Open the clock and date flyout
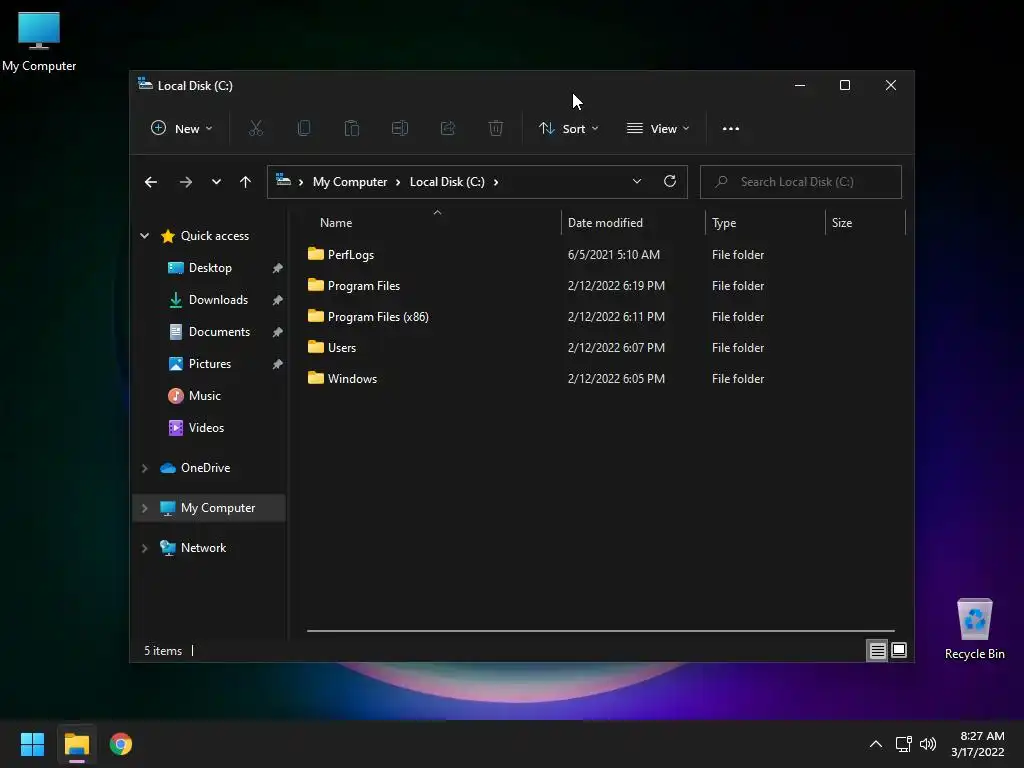 [x=978, y=744]
